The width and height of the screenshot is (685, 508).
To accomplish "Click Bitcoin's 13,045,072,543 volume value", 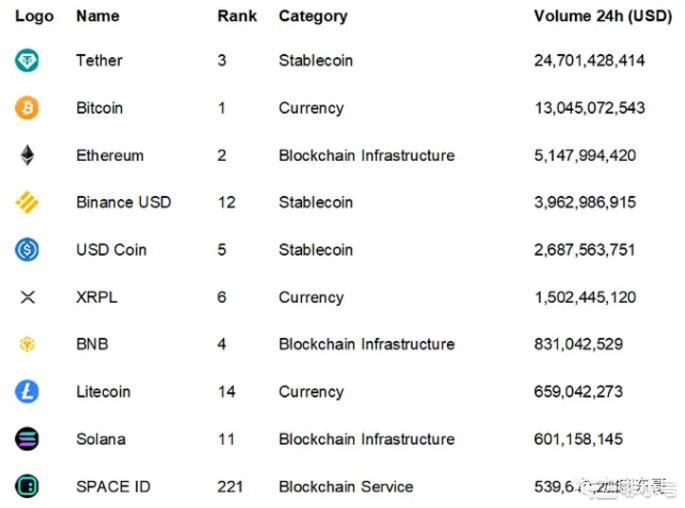I will point(589,108).
